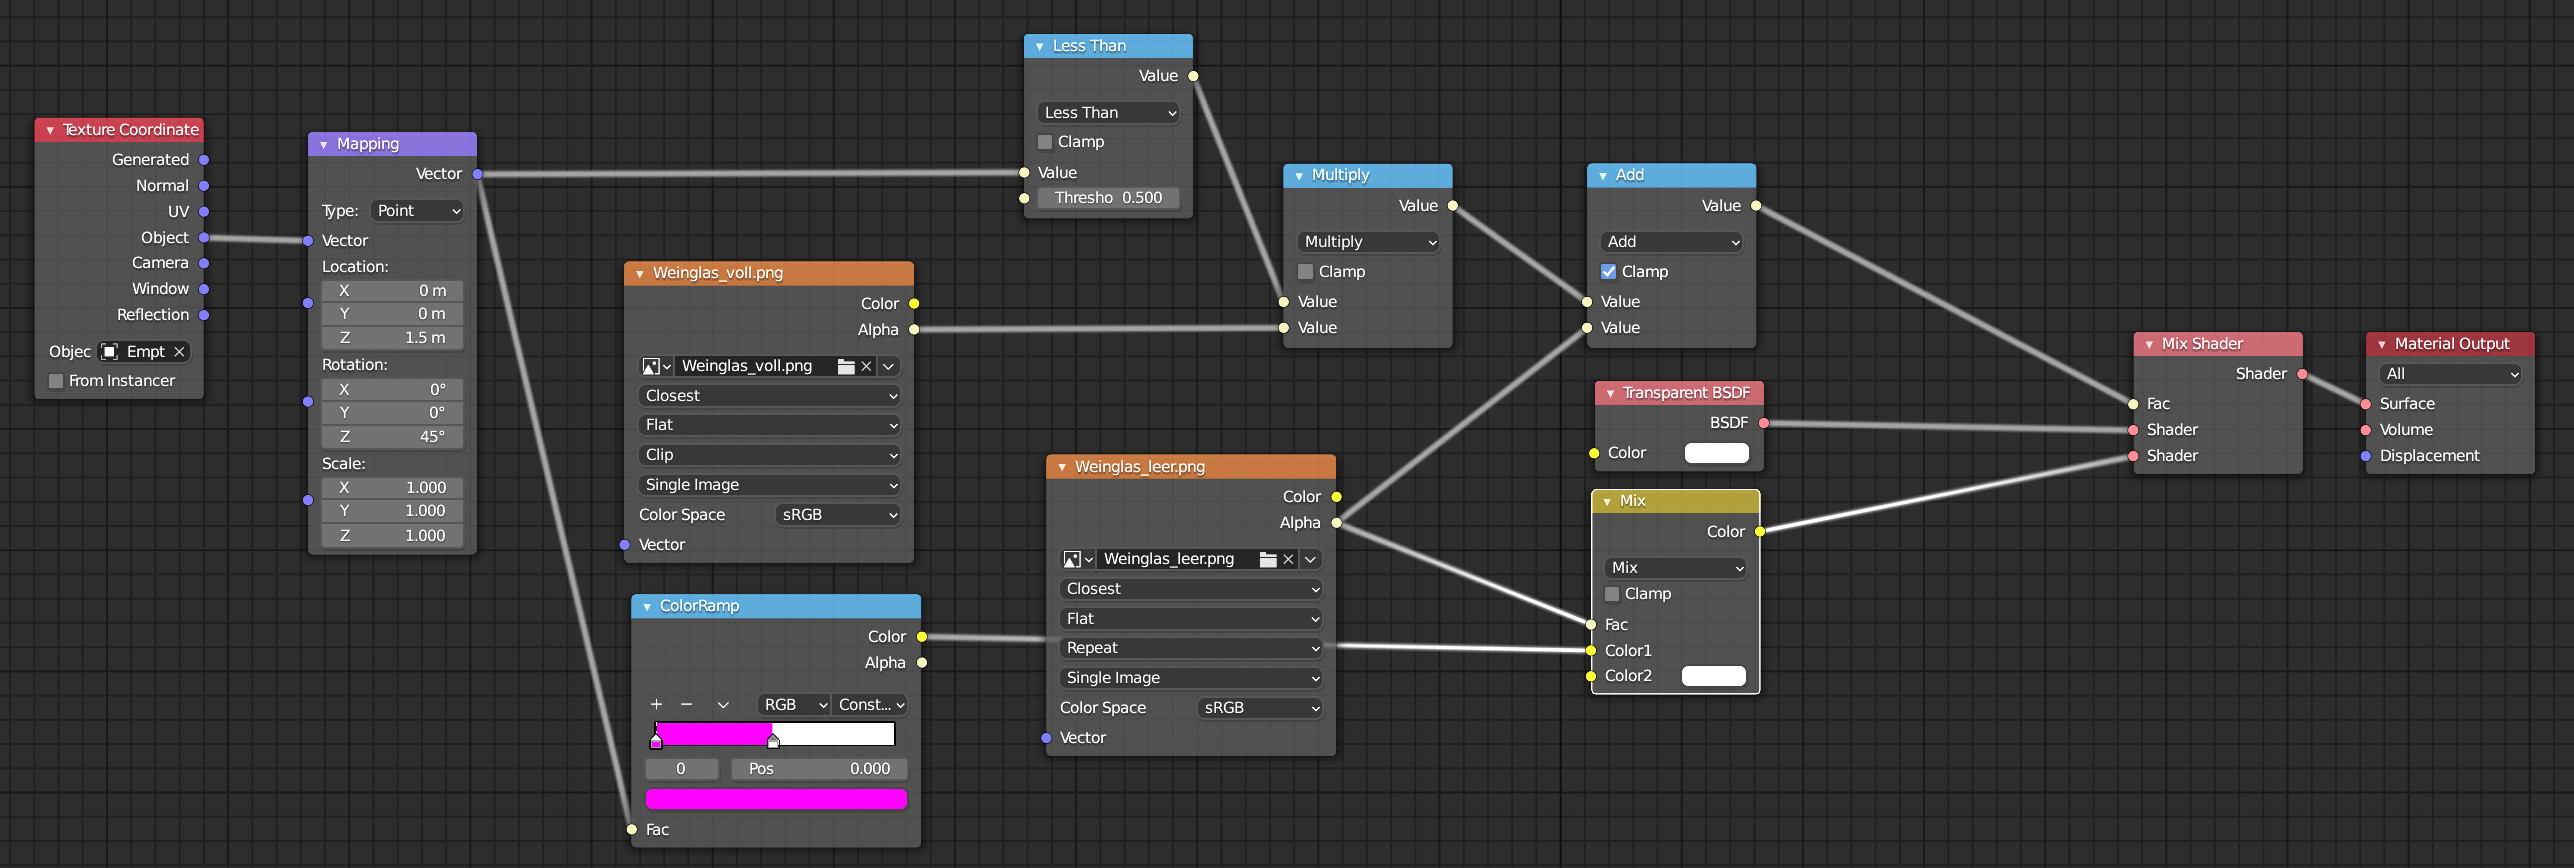Browse image icon in Weinglas_voll.png node

656,366
